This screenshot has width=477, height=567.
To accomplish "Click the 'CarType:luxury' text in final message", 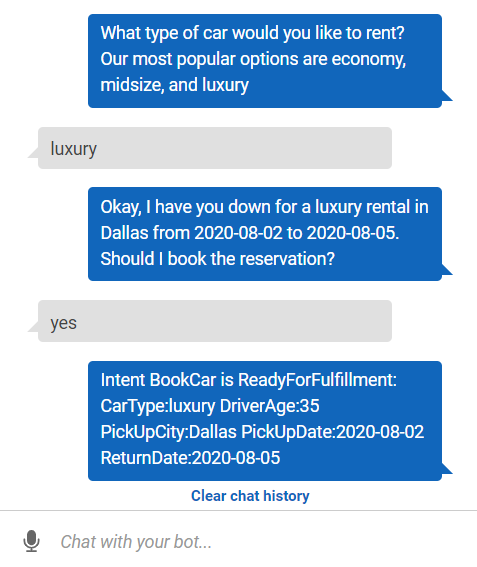I will 158,406.
